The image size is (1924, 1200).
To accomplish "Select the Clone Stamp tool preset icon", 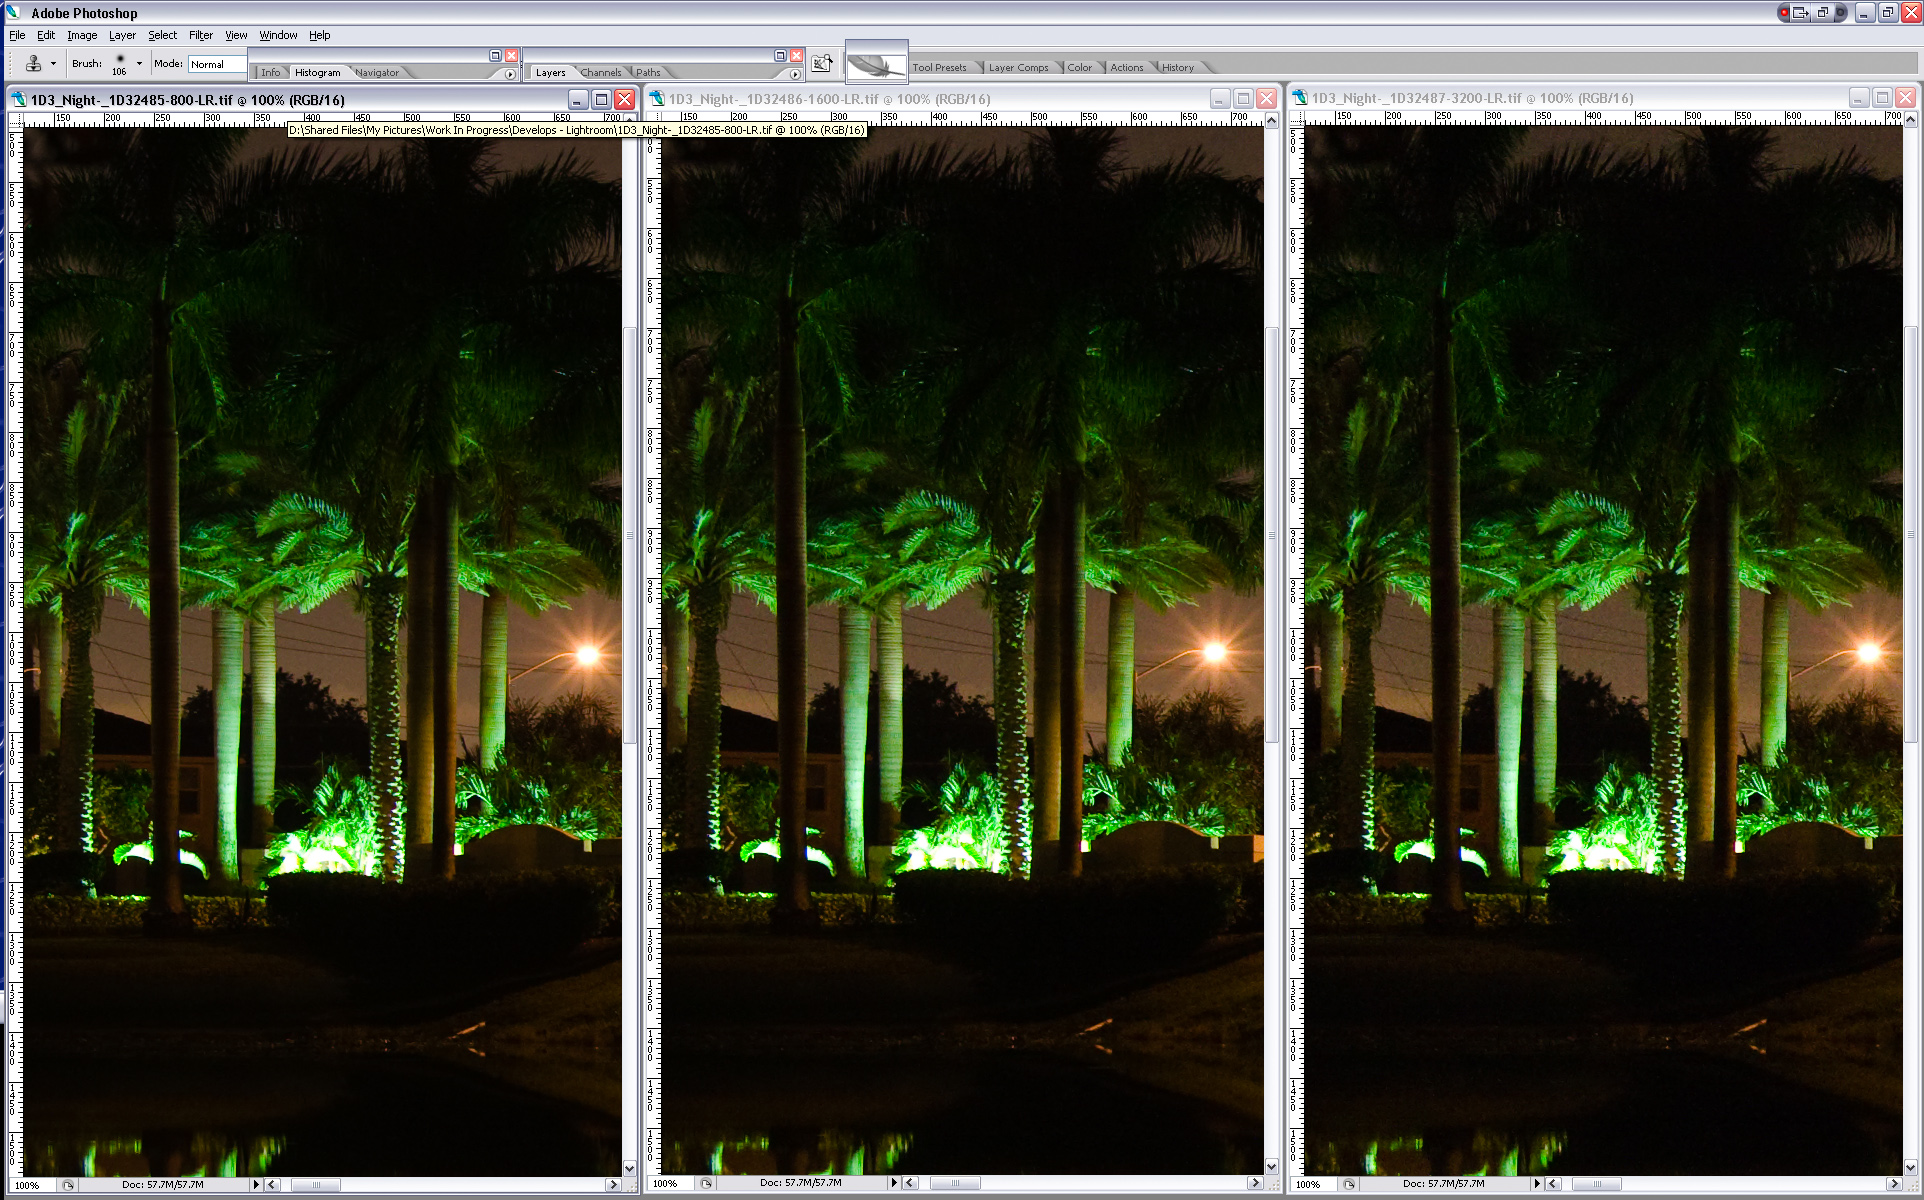I will pos(33,63).
